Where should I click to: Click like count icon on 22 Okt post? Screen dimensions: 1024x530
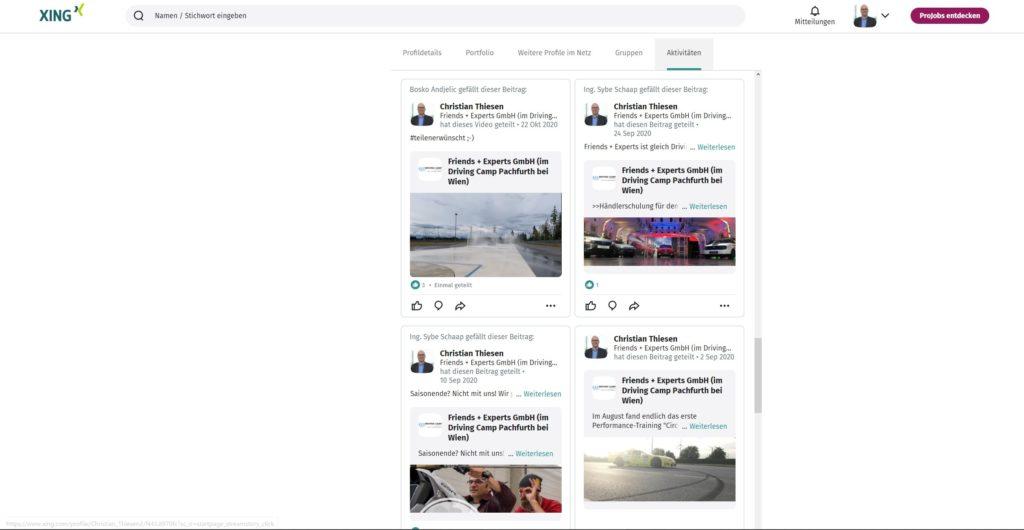415,285
